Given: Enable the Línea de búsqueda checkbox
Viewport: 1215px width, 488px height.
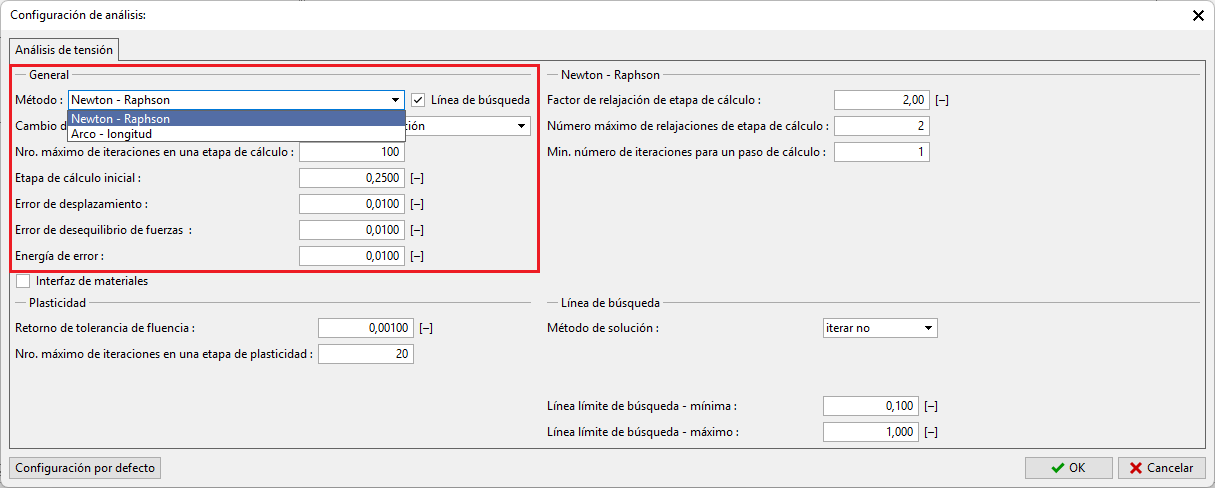Looking at the screenshot, I should [x=419, y=100].
